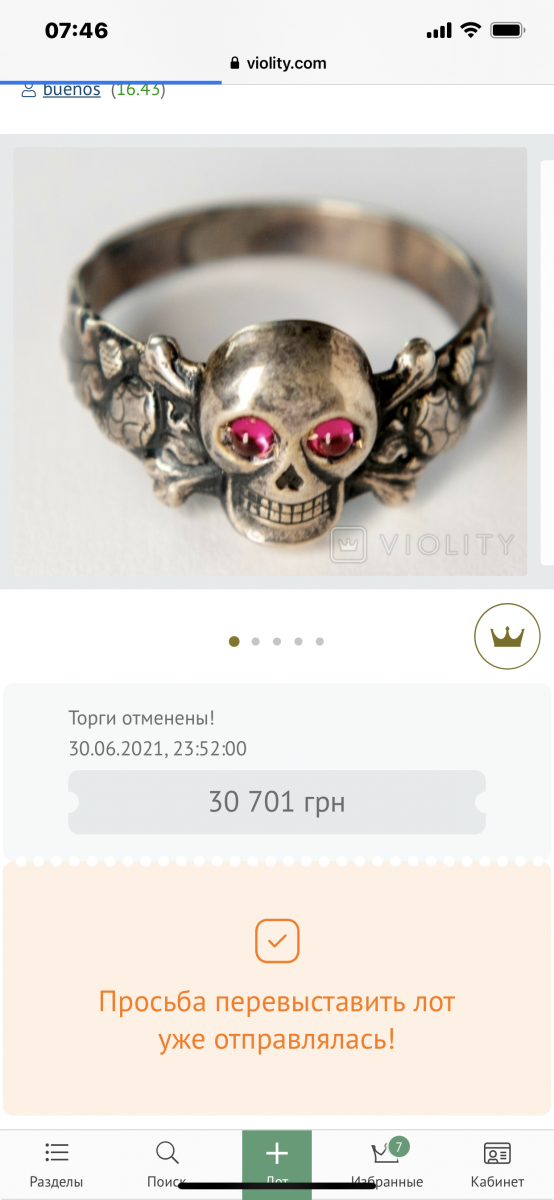Select the fifth carousel dot
554x1200 pixels.
click(x=320, y=642)
